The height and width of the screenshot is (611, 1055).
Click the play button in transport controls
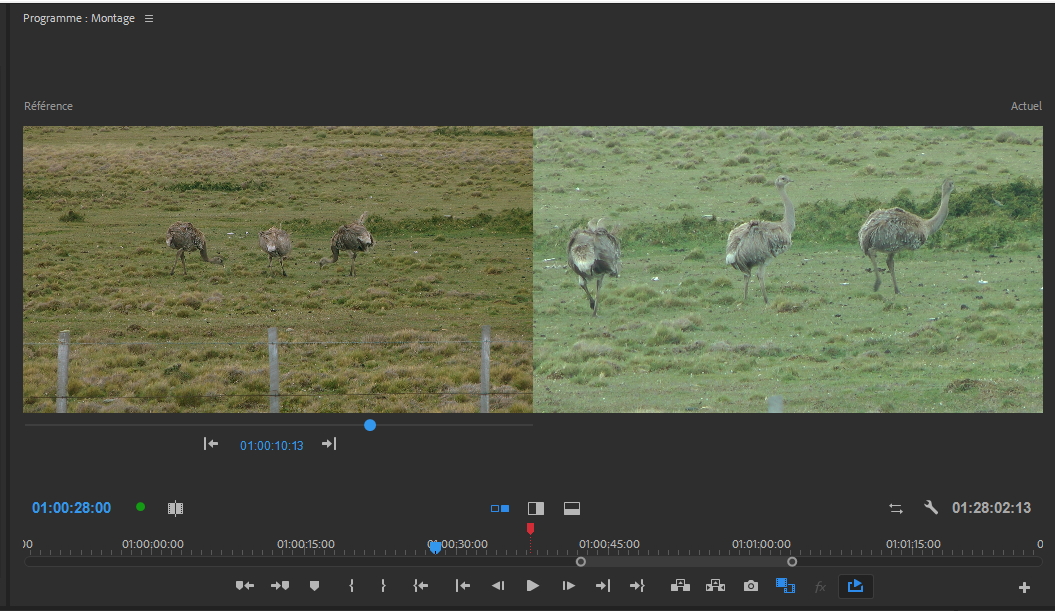click(532, 586)
